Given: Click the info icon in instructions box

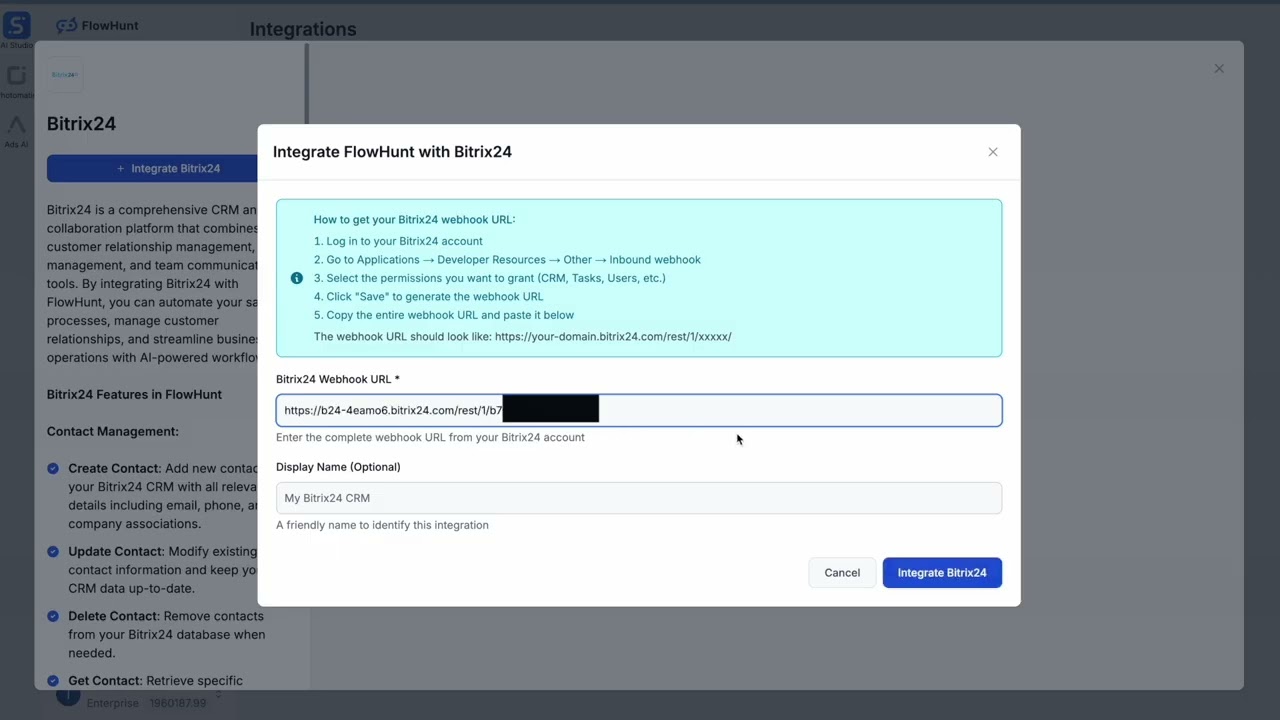Looking at the screenshot, I should click(297, 278).
